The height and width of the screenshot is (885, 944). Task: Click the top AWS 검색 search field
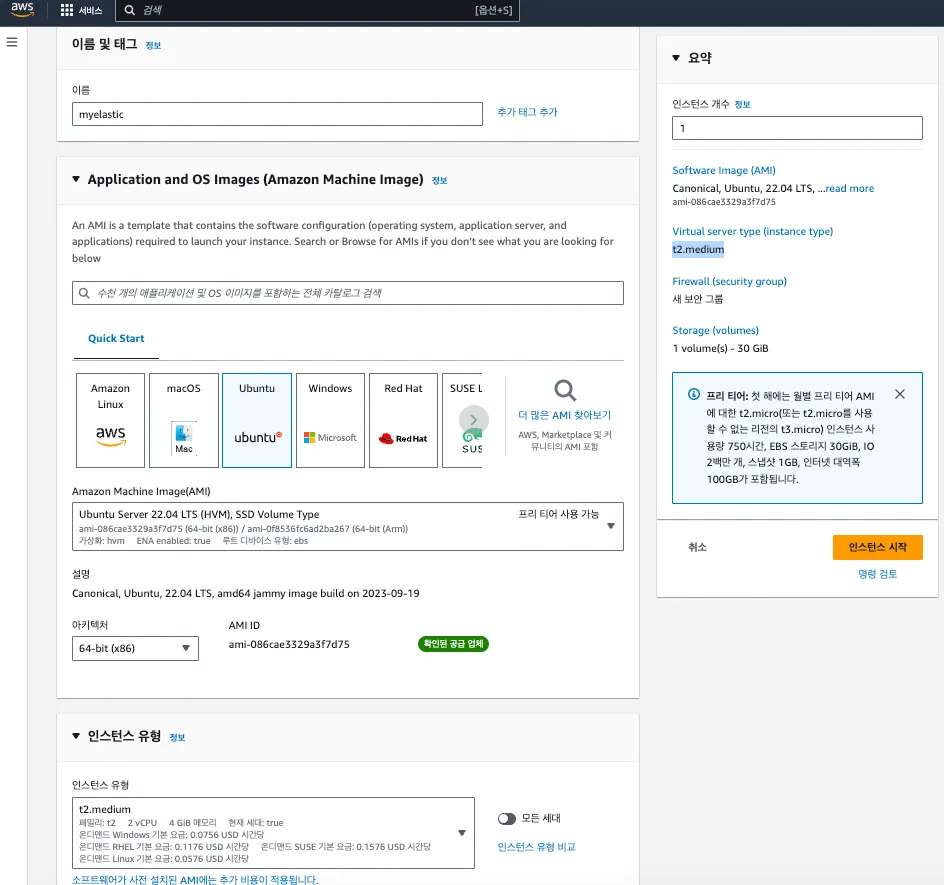point(318,10)
